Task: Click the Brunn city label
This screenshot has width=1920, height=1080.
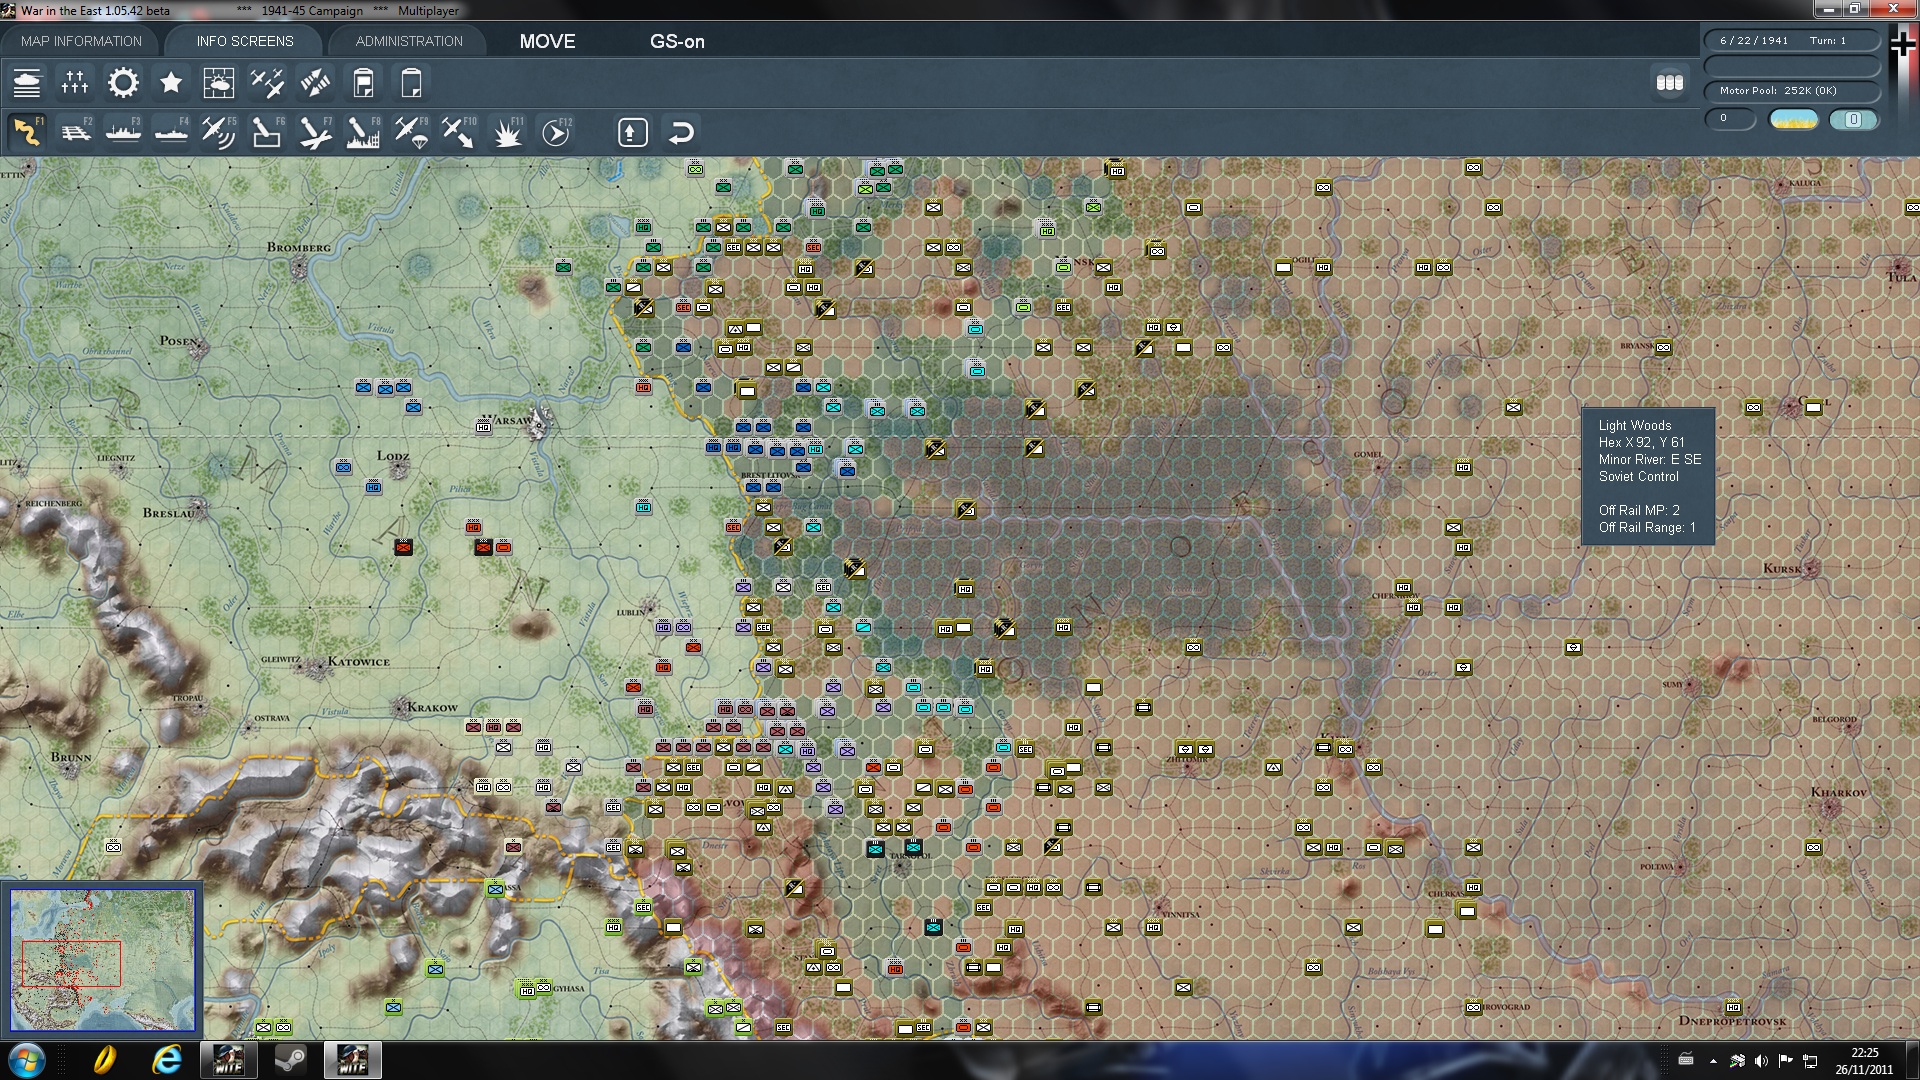Action: point(70,757)
